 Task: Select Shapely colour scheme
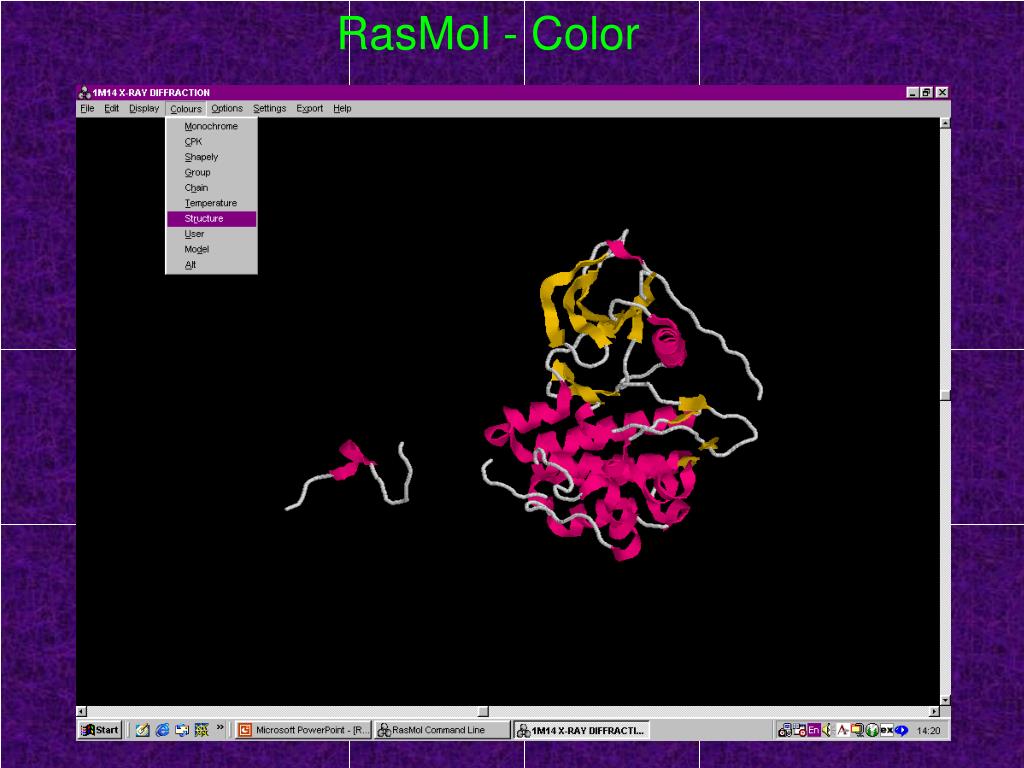(x=211, y=157)
